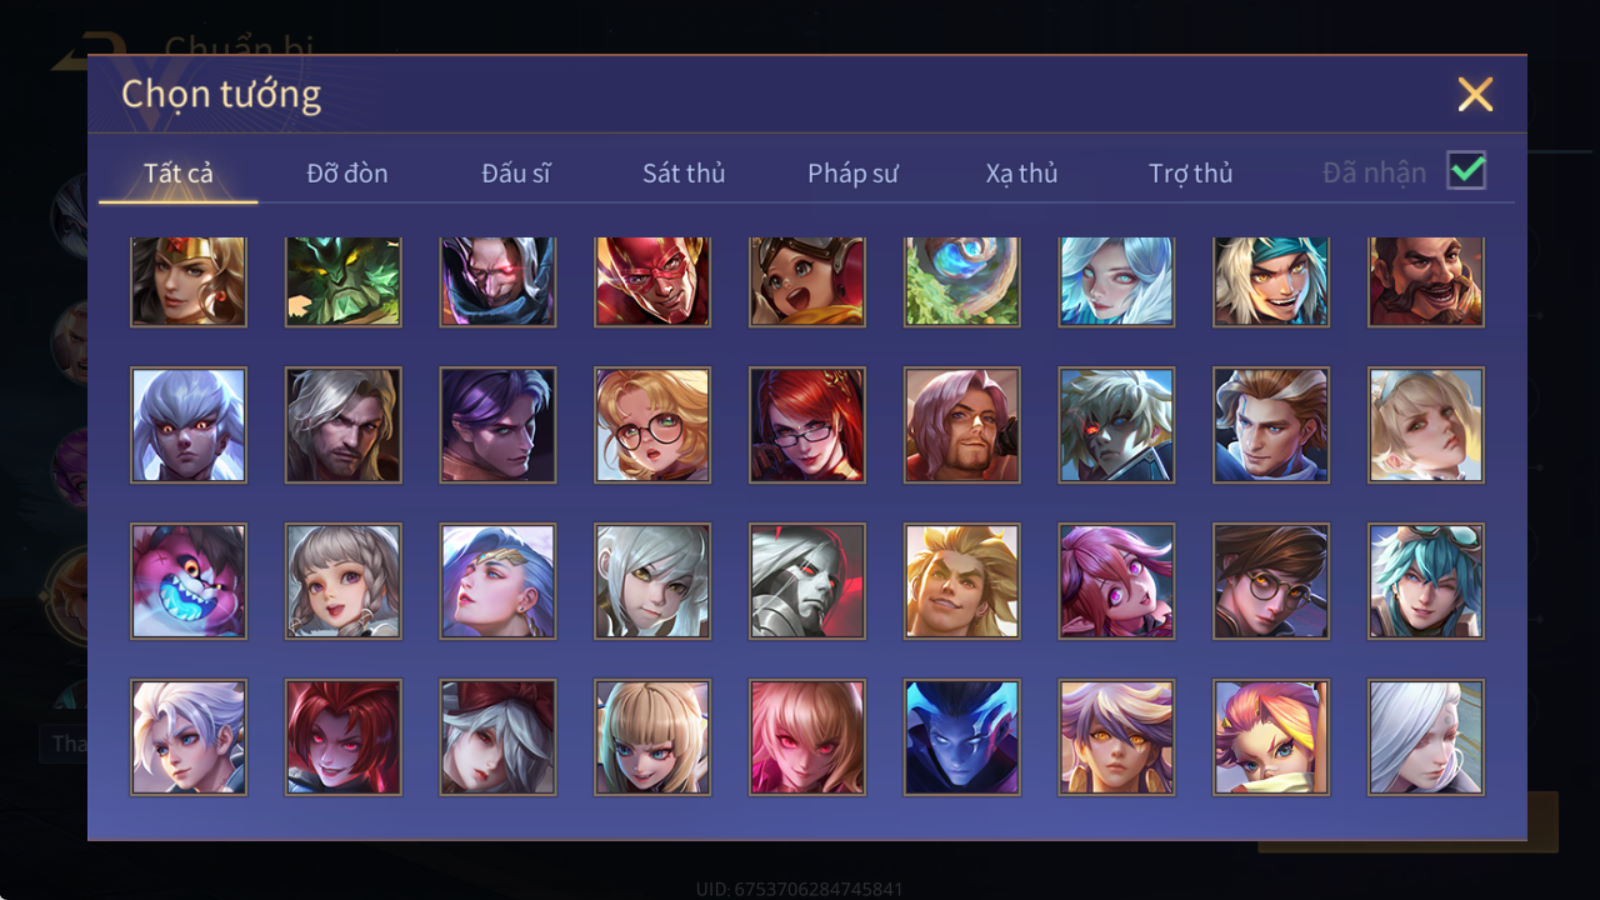The image size is (1600, 900).
Task: Switch to the Đỡ đòn tab
Action: click(x=347, y=173)
